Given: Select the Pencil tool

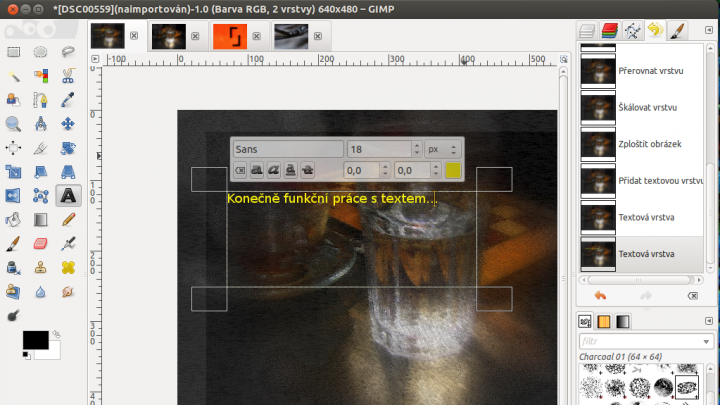Looking at the screenshot, I should pyautogui.click(x=68, y=219).
